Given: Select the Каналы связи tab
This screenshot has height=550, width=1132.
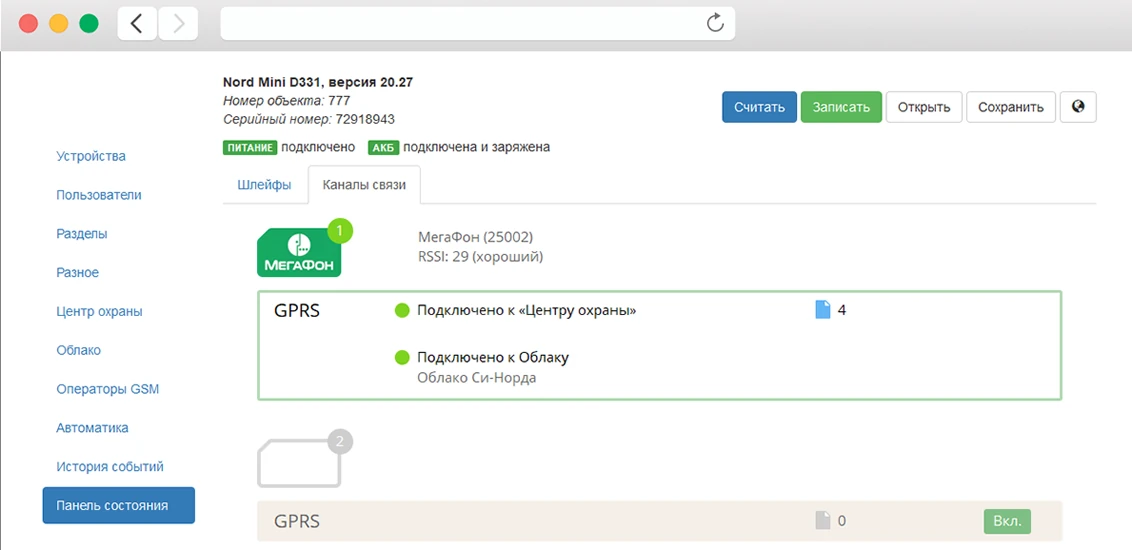Looking at the screenshot, I should pos(364,185).
